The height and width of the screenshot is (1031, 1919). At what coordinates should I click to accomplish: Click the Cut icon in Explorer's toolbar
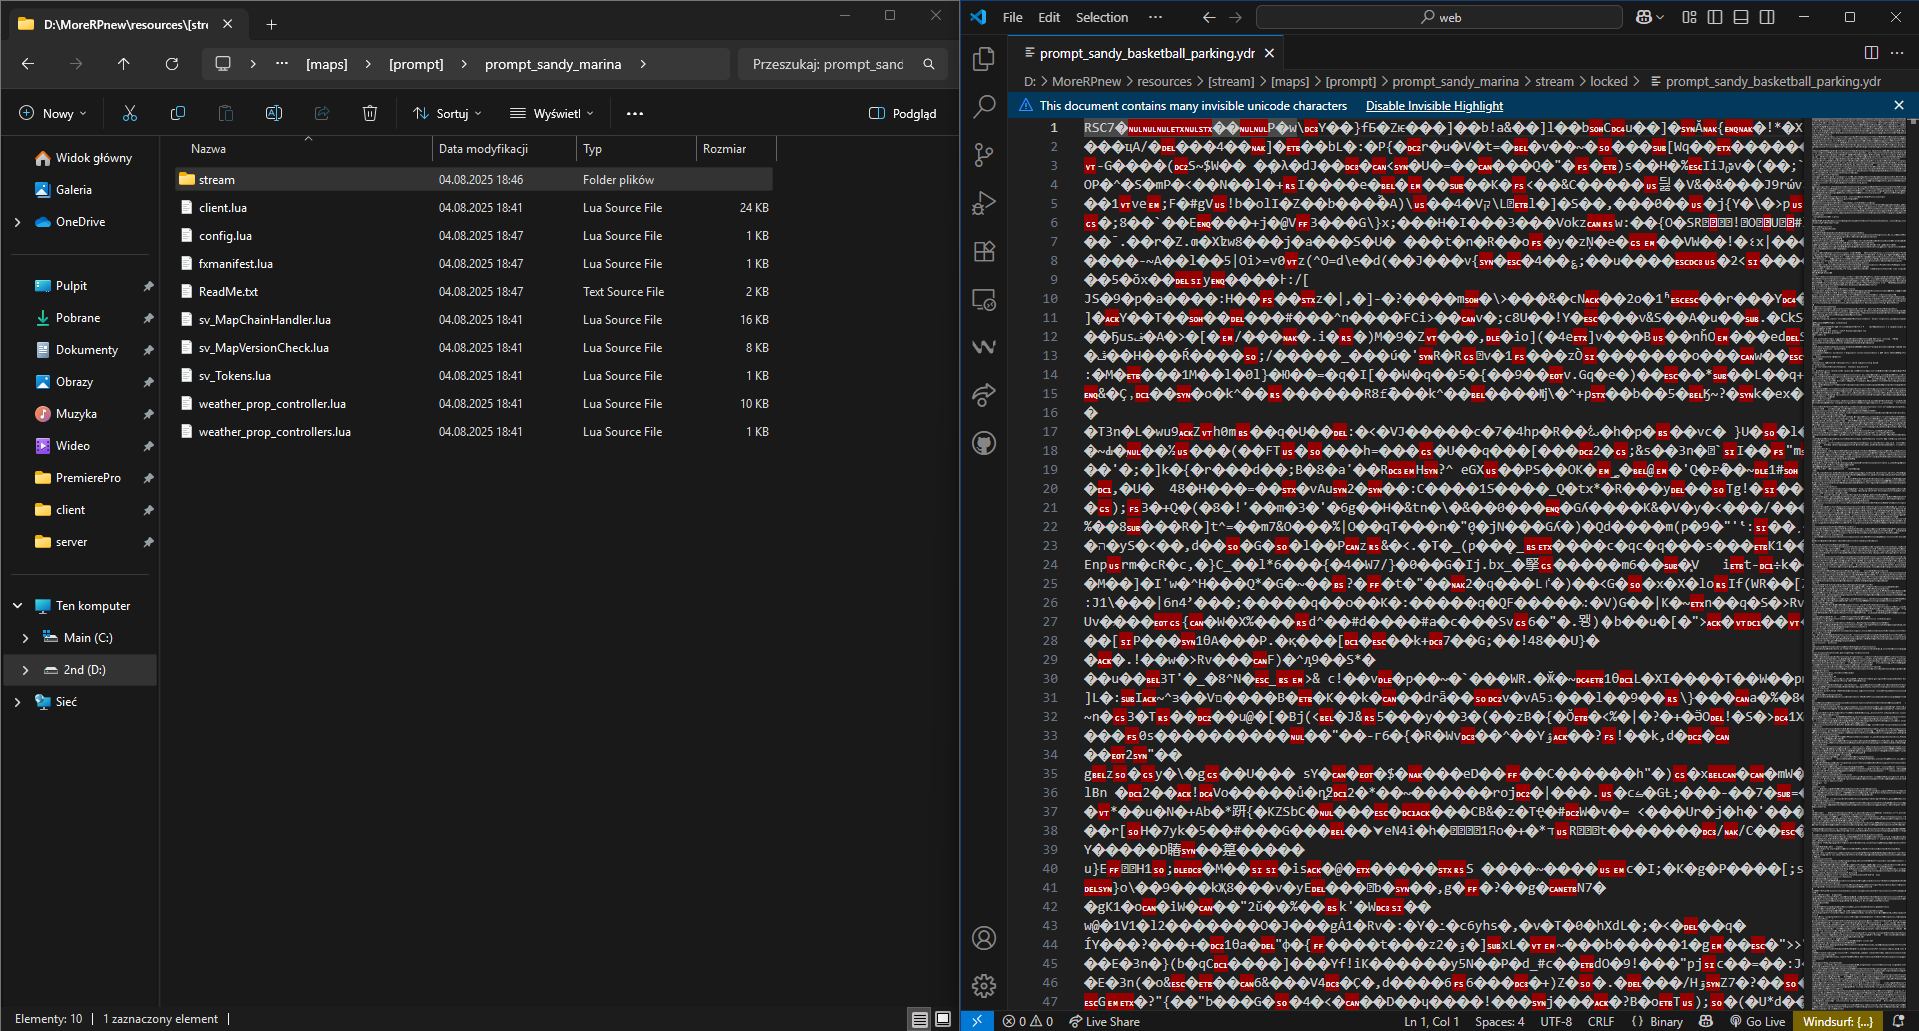pos(130,113)
